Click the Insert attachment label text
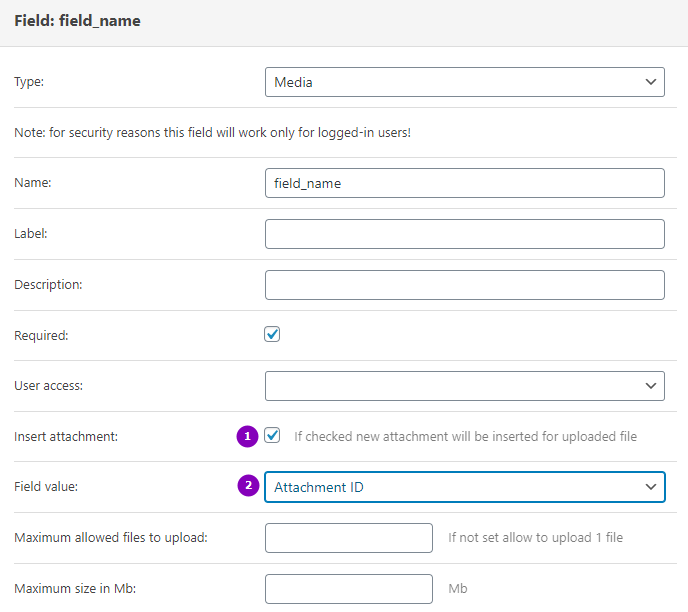Image resolution: width=688 pixels, height=612 pixels. pyautogui.click(x=66, y=437)
